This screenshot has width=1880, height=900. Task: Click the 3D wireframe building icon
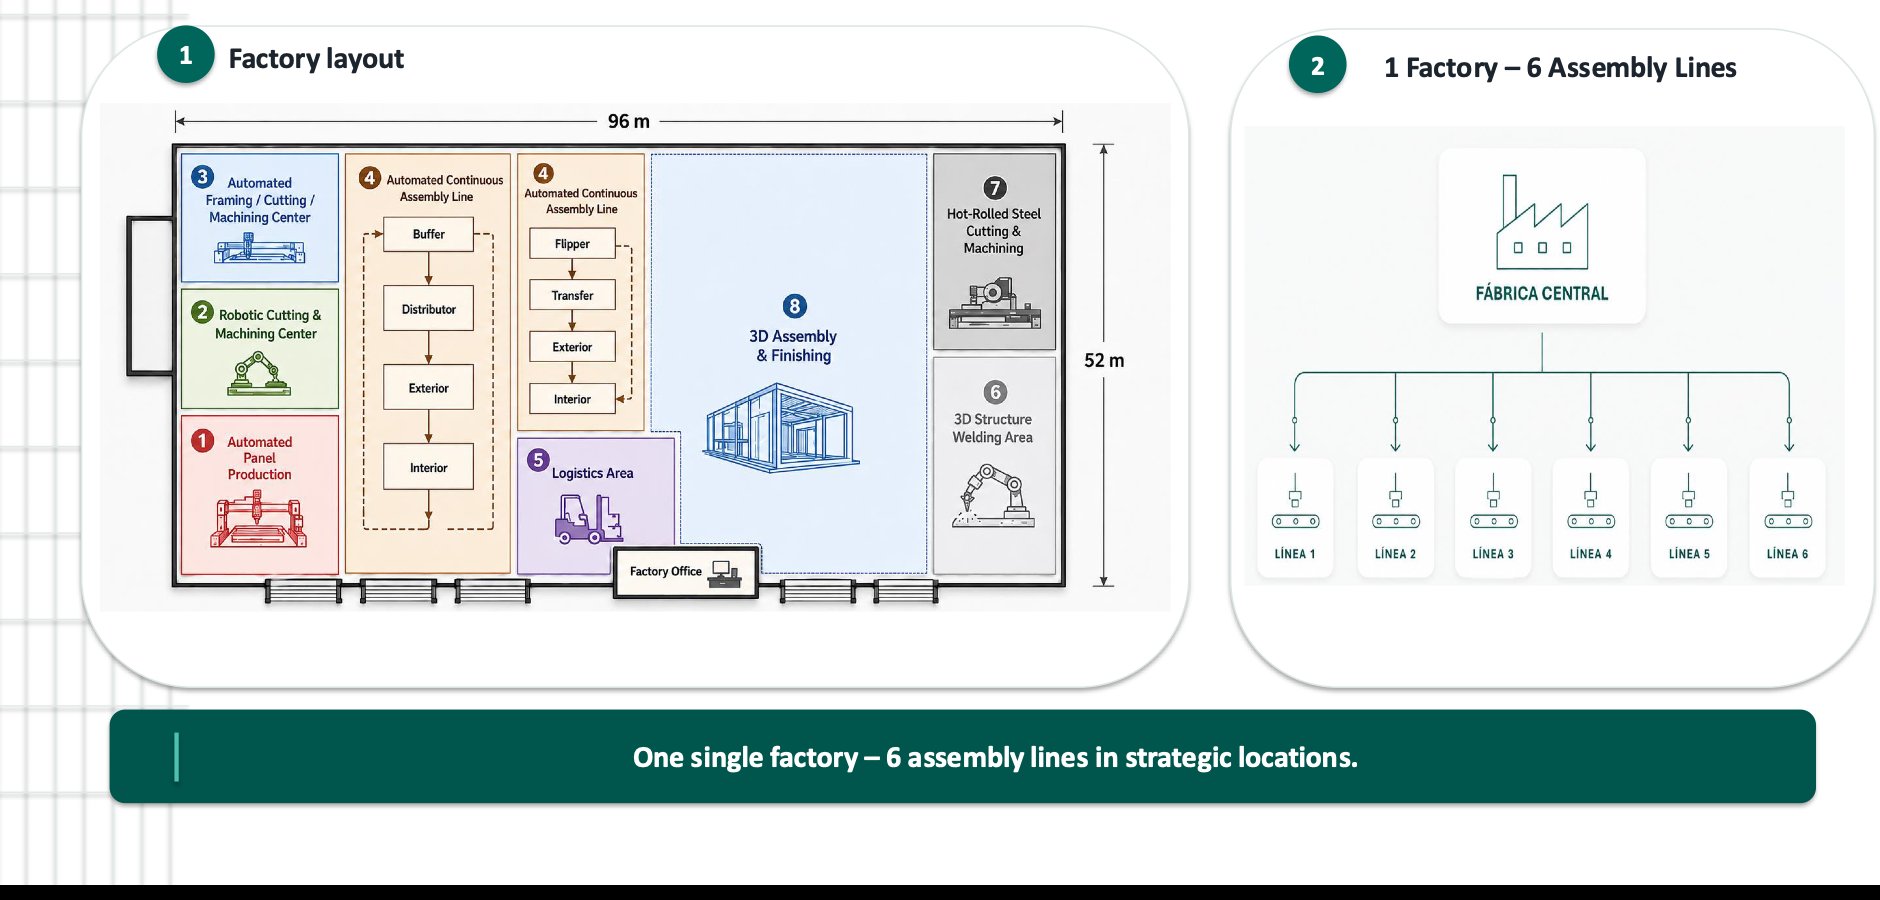coord(781,428)
